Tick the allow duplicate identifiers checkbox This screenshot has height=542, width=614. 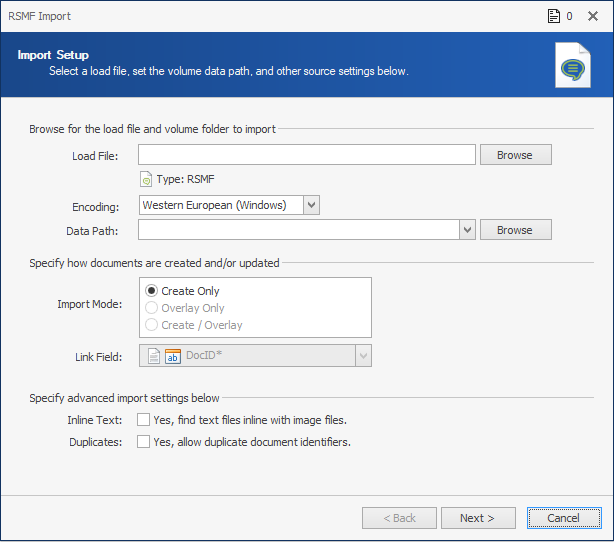(144, 442)
